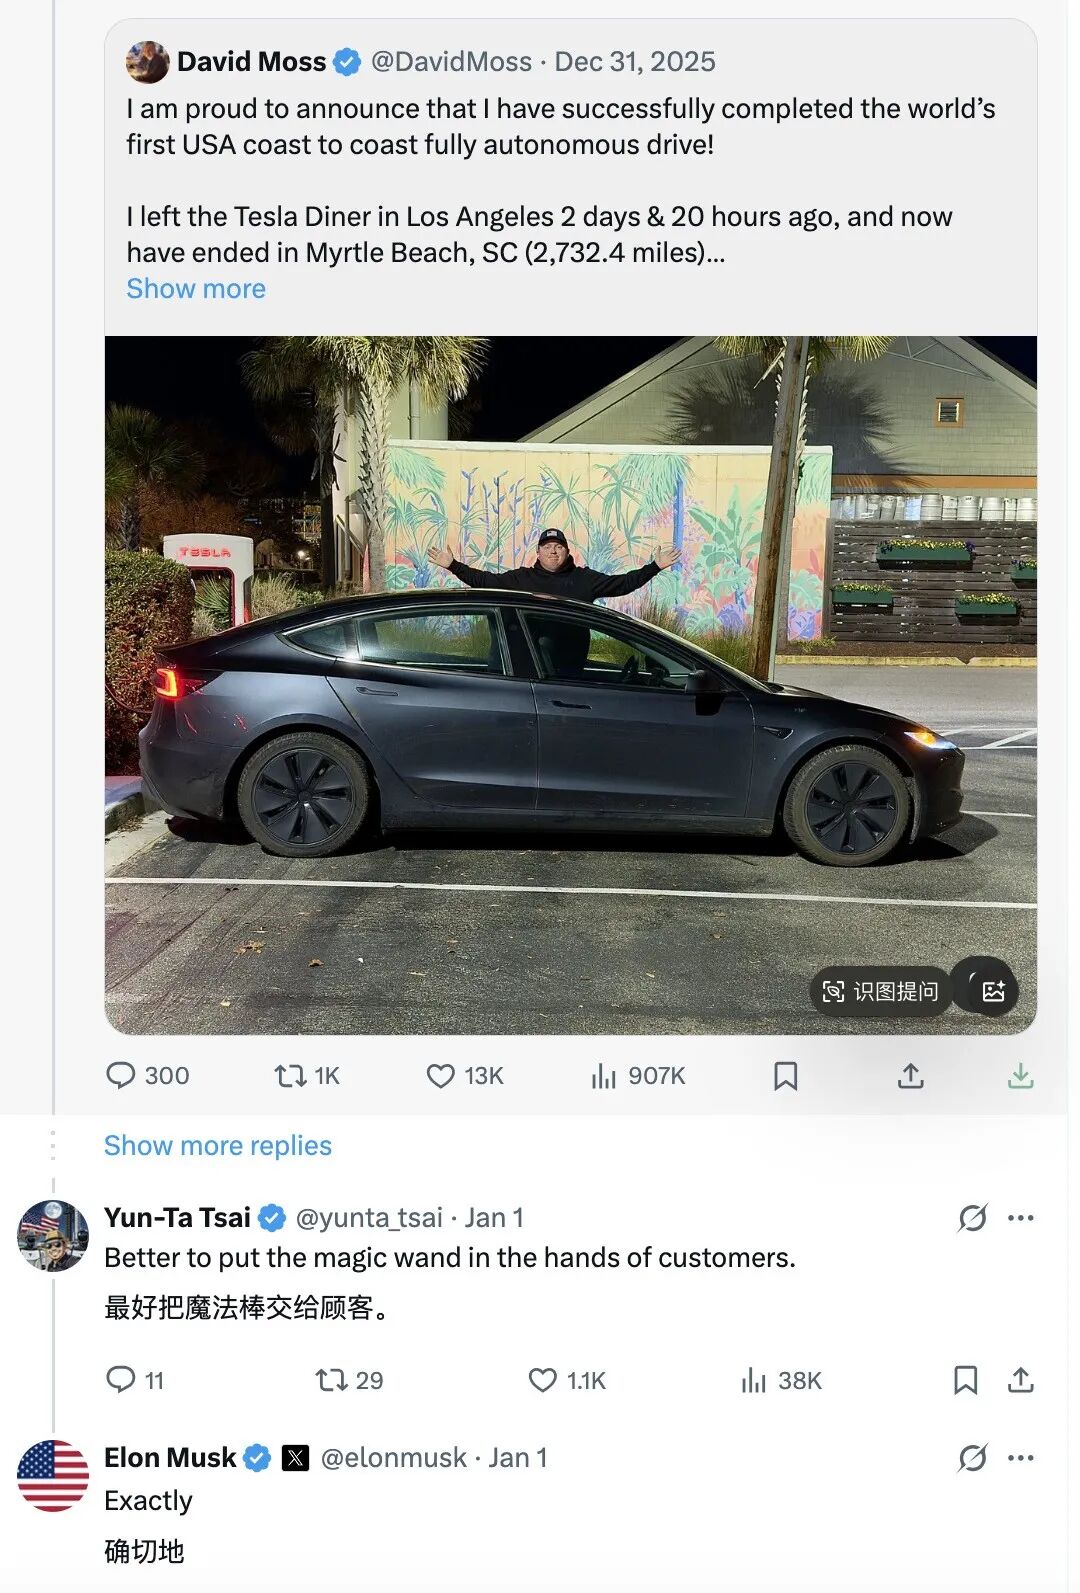The image size is (1080, 1593).
Task: Open @DavidMoss profile handle link
Action: 451,62
